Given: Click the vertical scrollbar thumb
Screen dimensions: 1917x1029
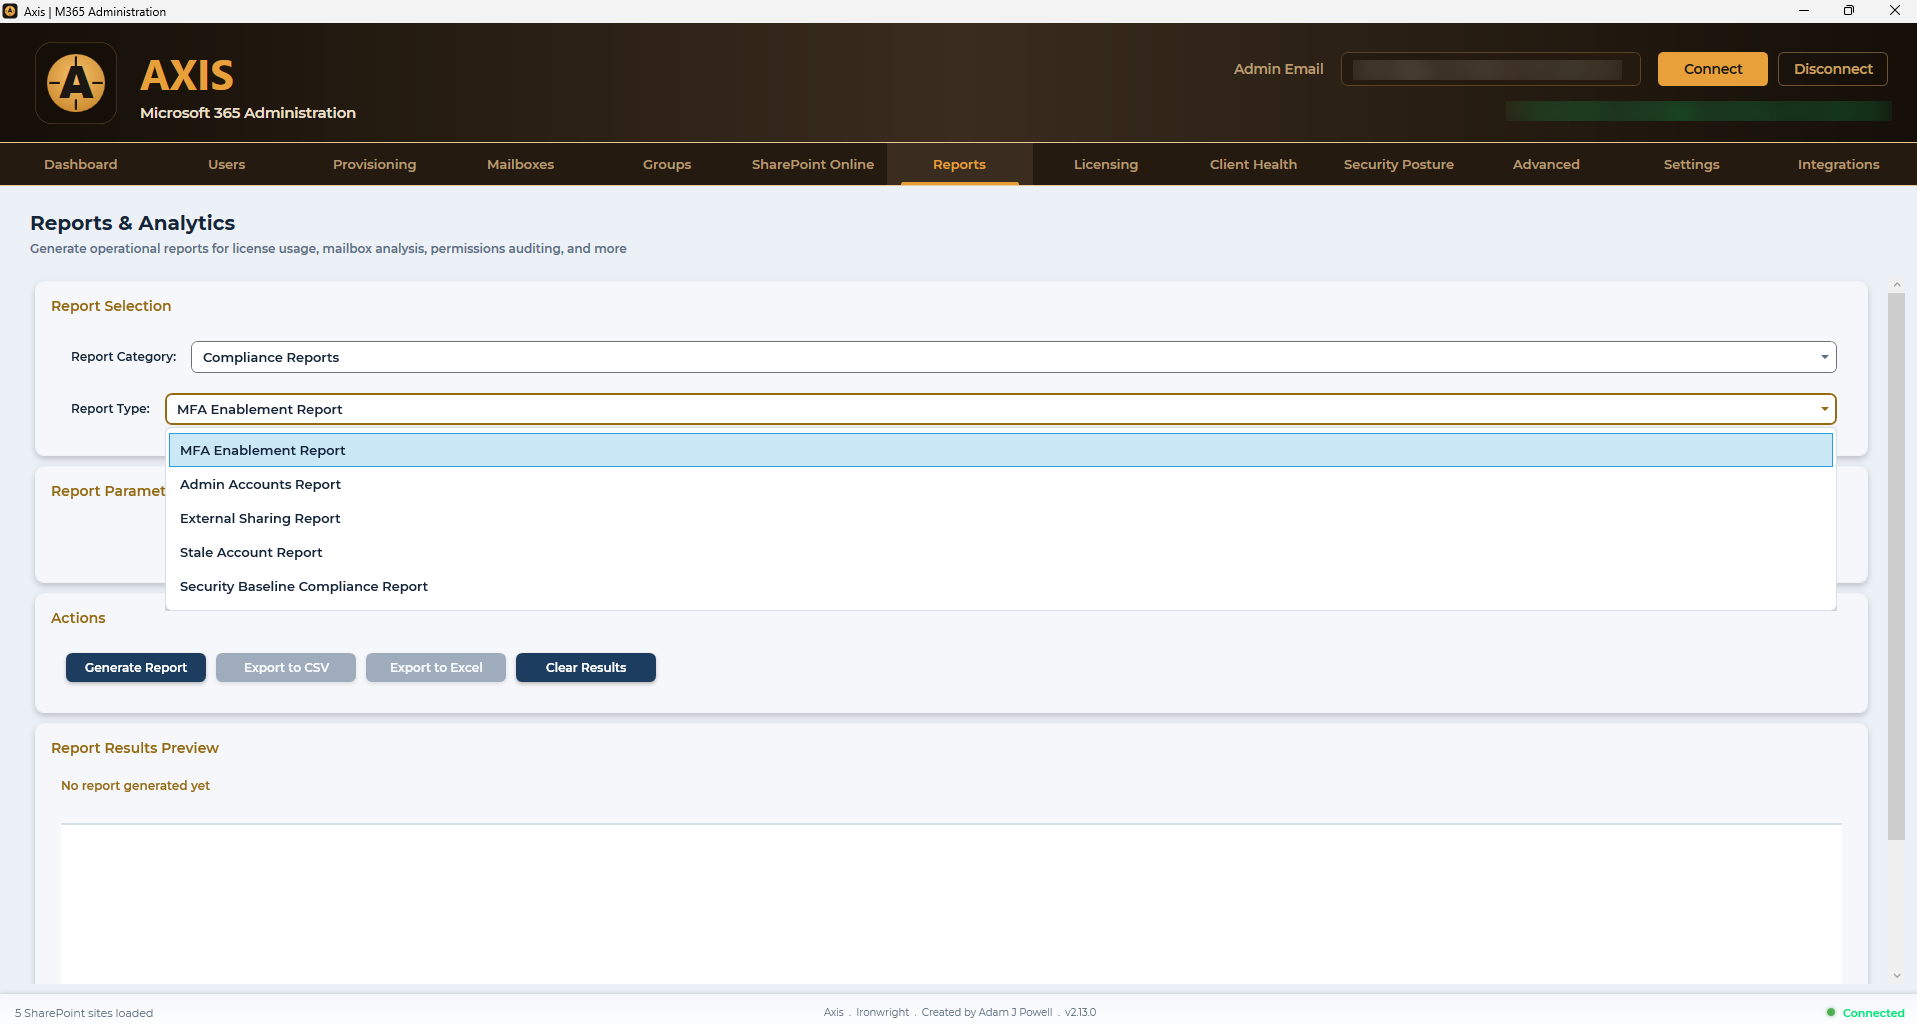Looking at the screenshot, I should click(x=1896, y=566).
